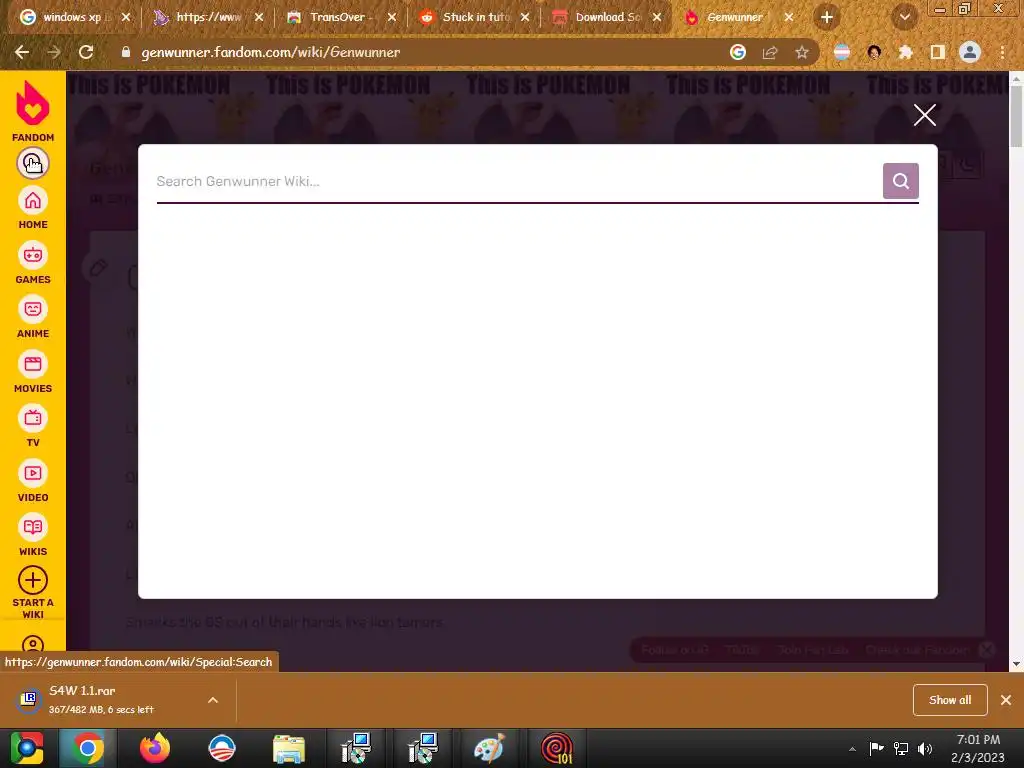Click the purple search magnifier button
Viewport: 1024px width, 768px height.
[x=901, y=181]
